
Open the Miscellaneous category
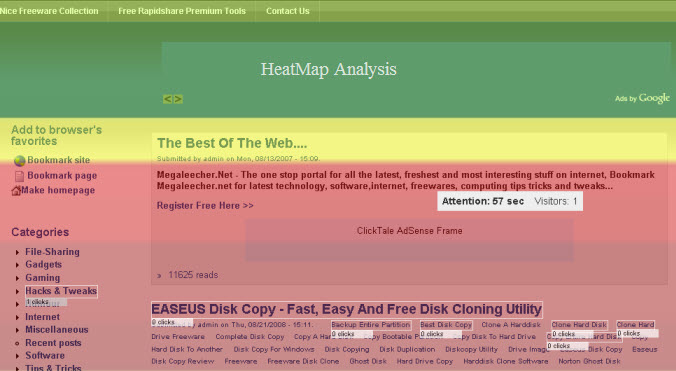point(56,330)
